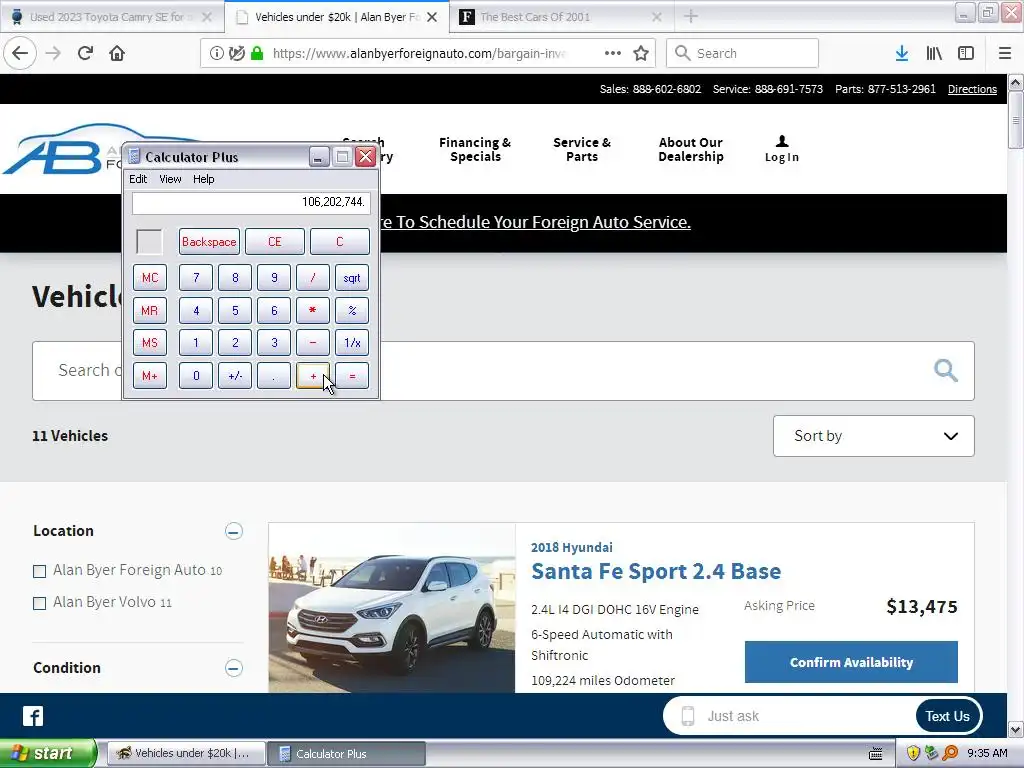The width and height of the screenshot is (1024, 768).
Task: Click the browser Forward arrow
Action: click(53, 53)
